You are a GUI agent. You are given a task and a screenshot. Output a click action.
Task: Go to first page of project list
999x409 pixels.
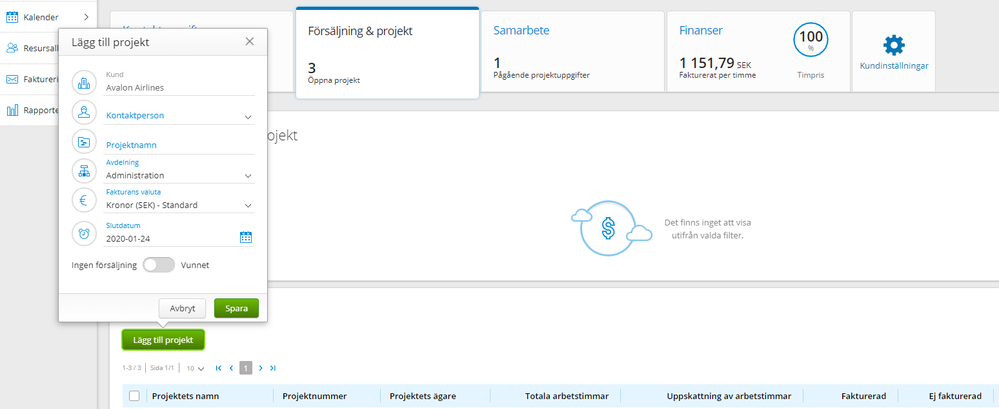[219, 368]
